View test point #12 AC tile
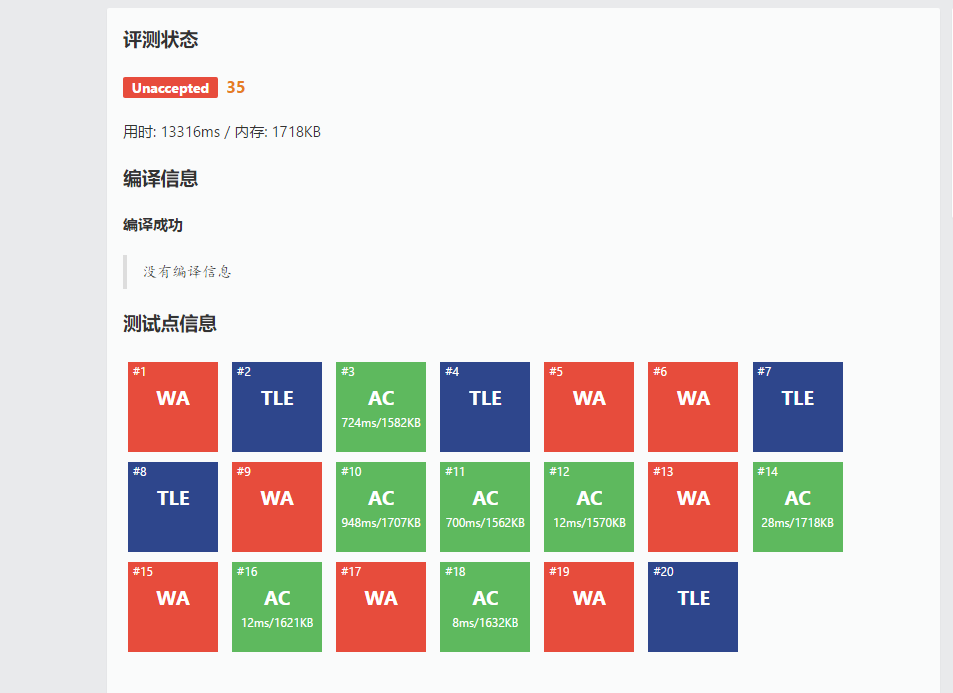Image resolution: width=953 pixels, height=693 pixels. click(x=589, y=507)
